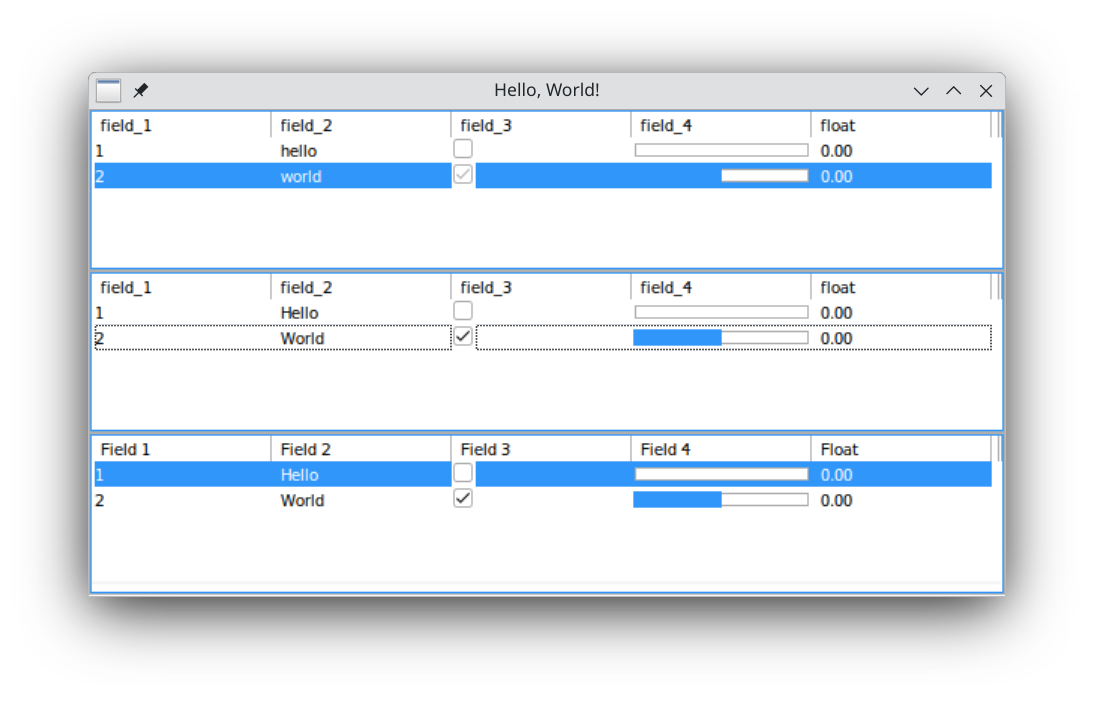Sort top table by field_1 header
The height and width of the screenshot is (701, 1094).
click(x=180, y=126)
